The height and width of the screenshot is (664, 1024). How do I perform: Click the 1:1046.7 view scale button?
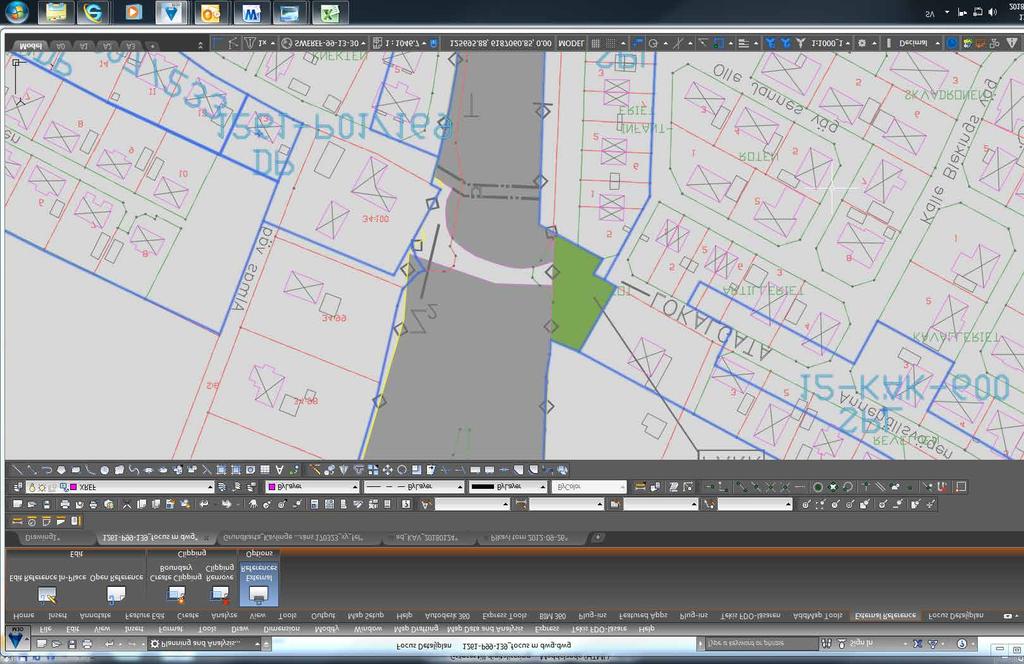tap(404, 43)
